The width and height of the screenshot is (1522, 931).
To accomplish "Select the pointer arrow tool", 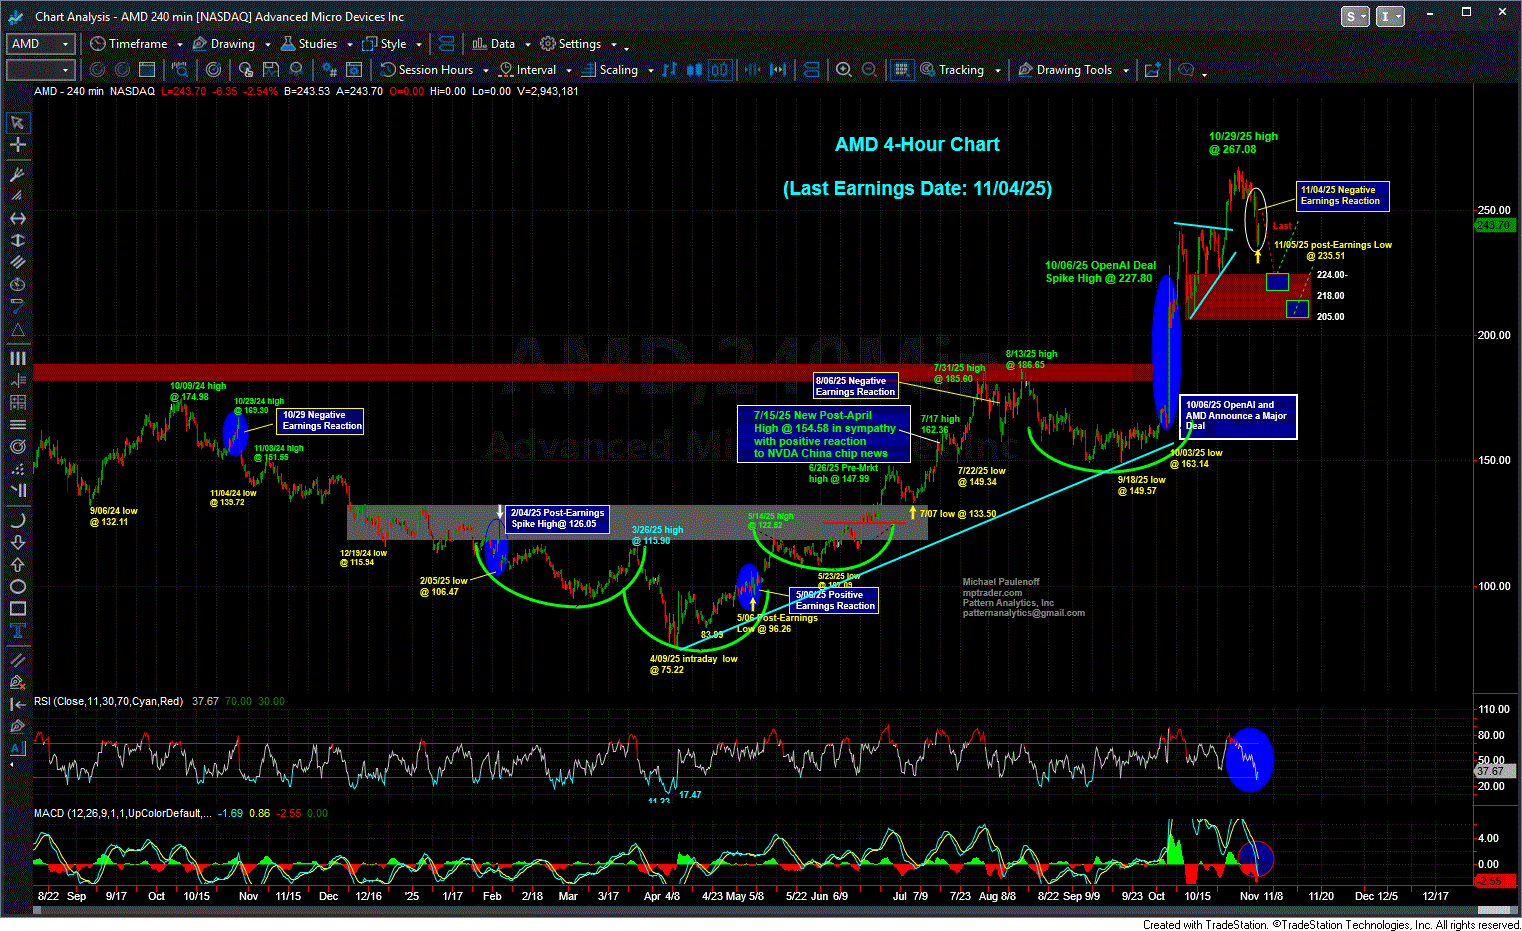I will (18, 123).
